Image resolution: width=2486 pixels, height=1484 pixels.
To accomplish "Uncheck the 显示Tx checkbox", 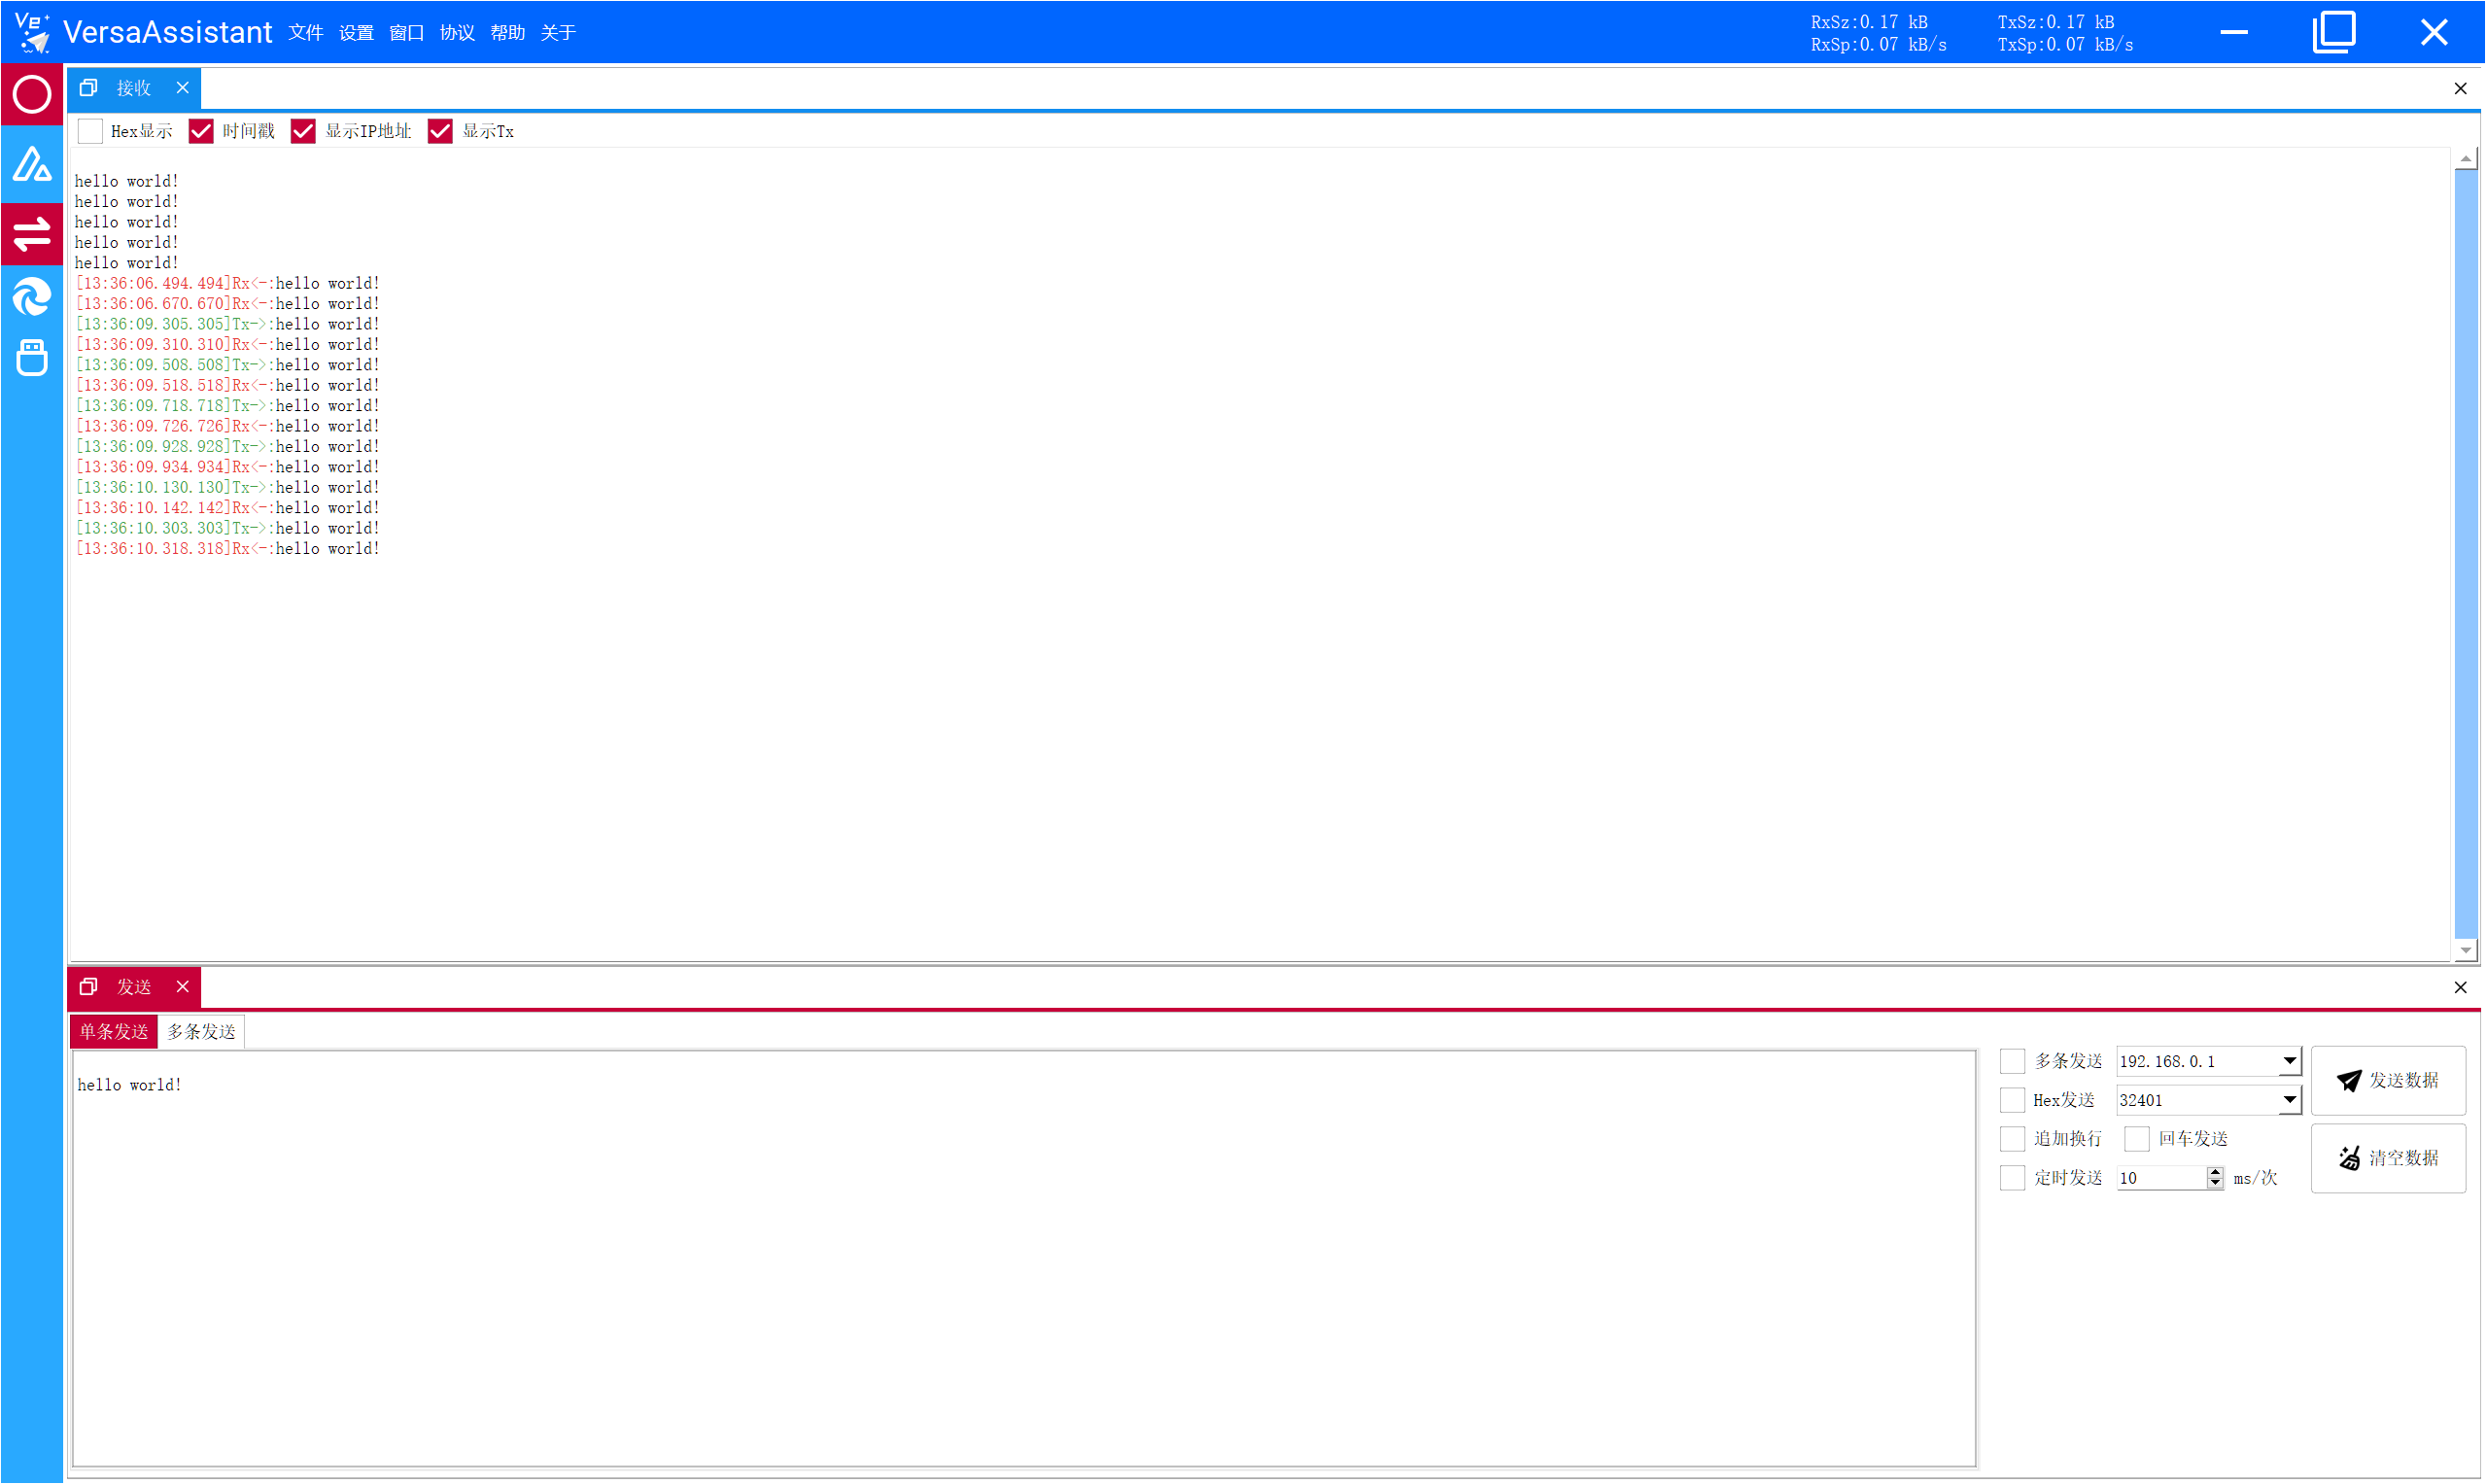I will coord(440,131).
